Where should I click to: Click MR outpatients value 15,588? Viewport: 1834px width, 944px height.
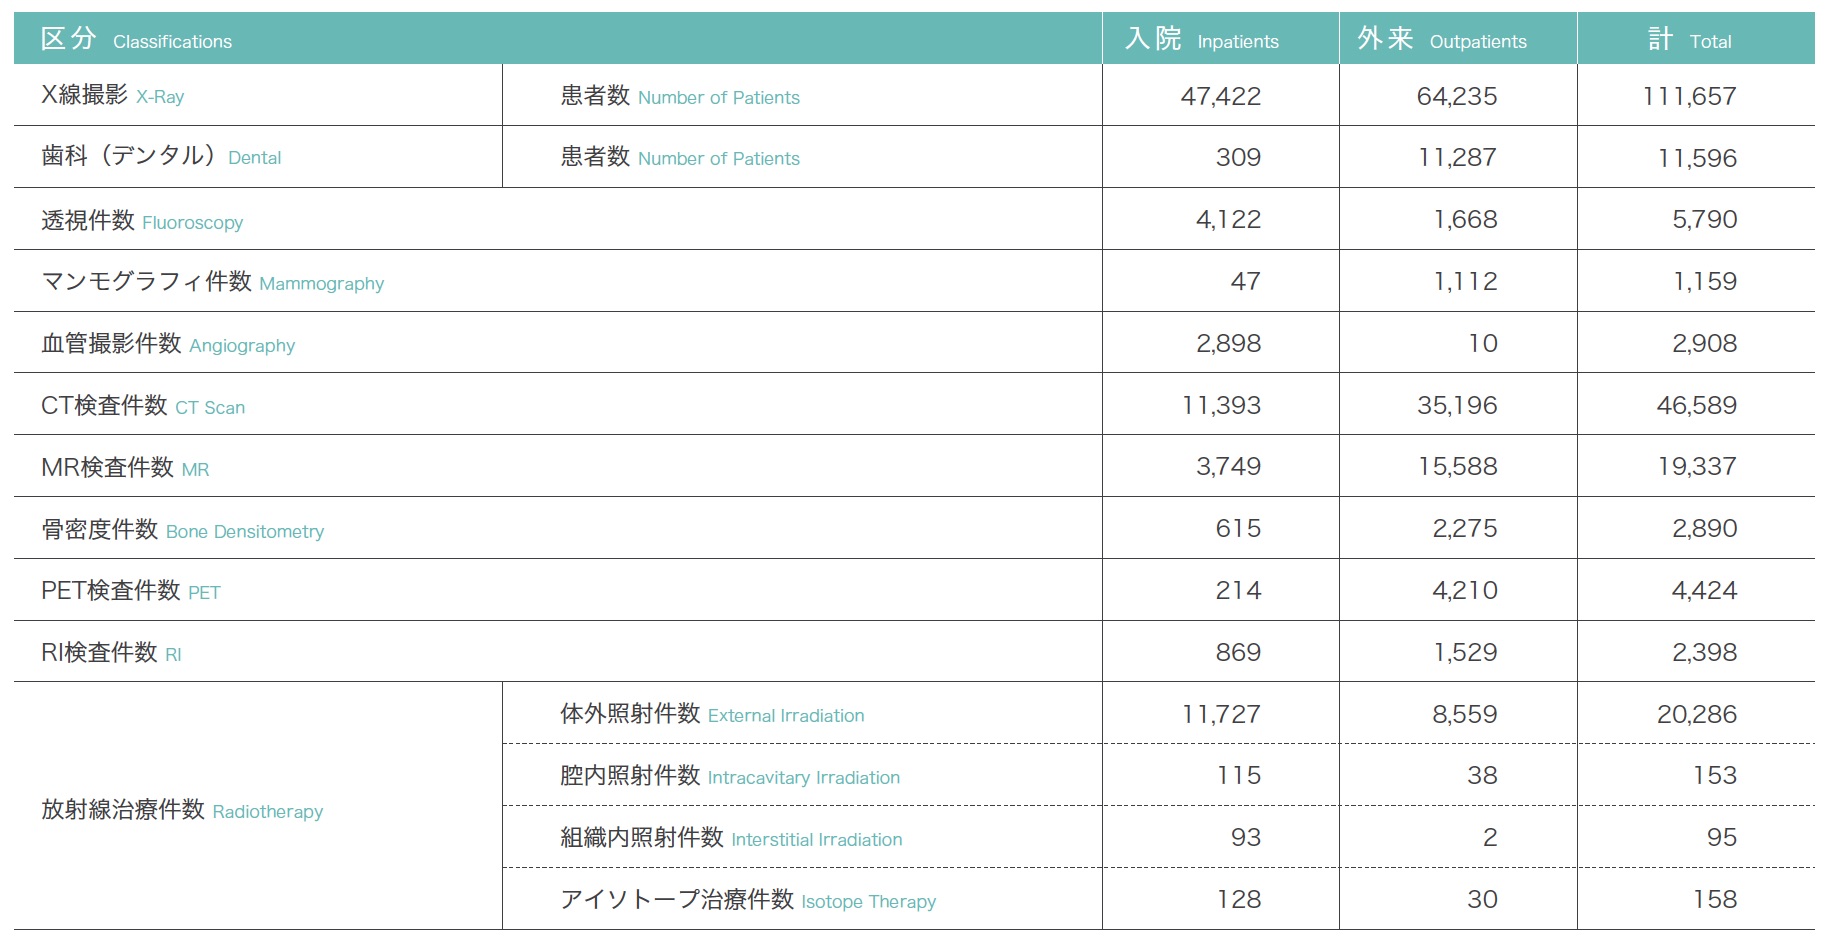pos(1458,467)
